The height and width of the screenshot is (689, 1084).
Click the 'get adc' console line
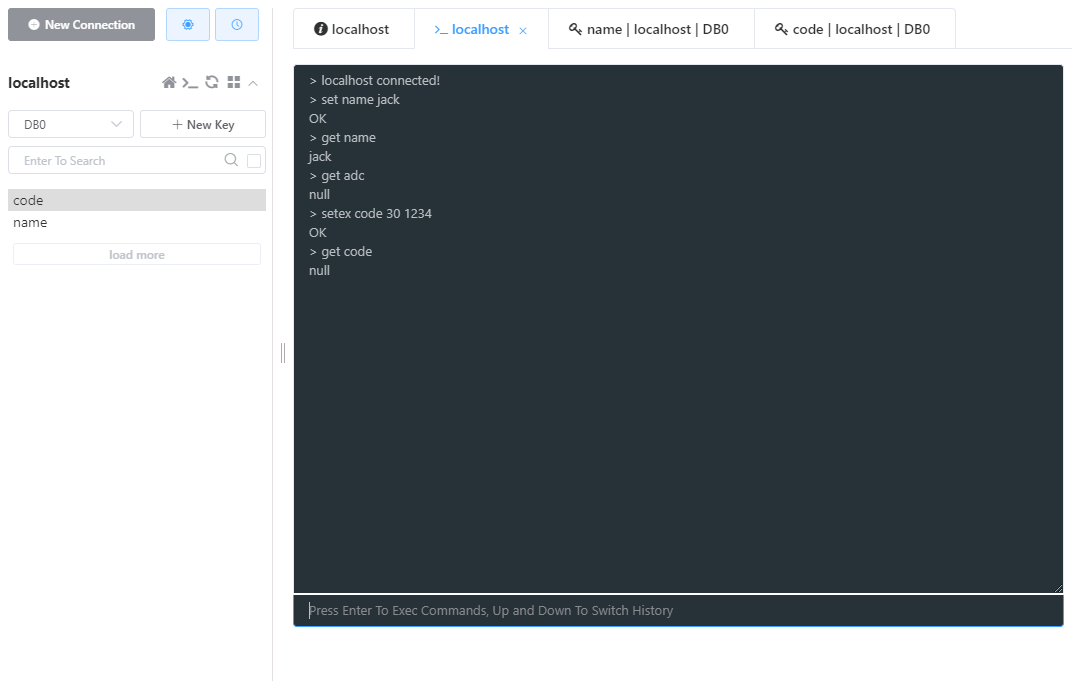coord(337,176)
